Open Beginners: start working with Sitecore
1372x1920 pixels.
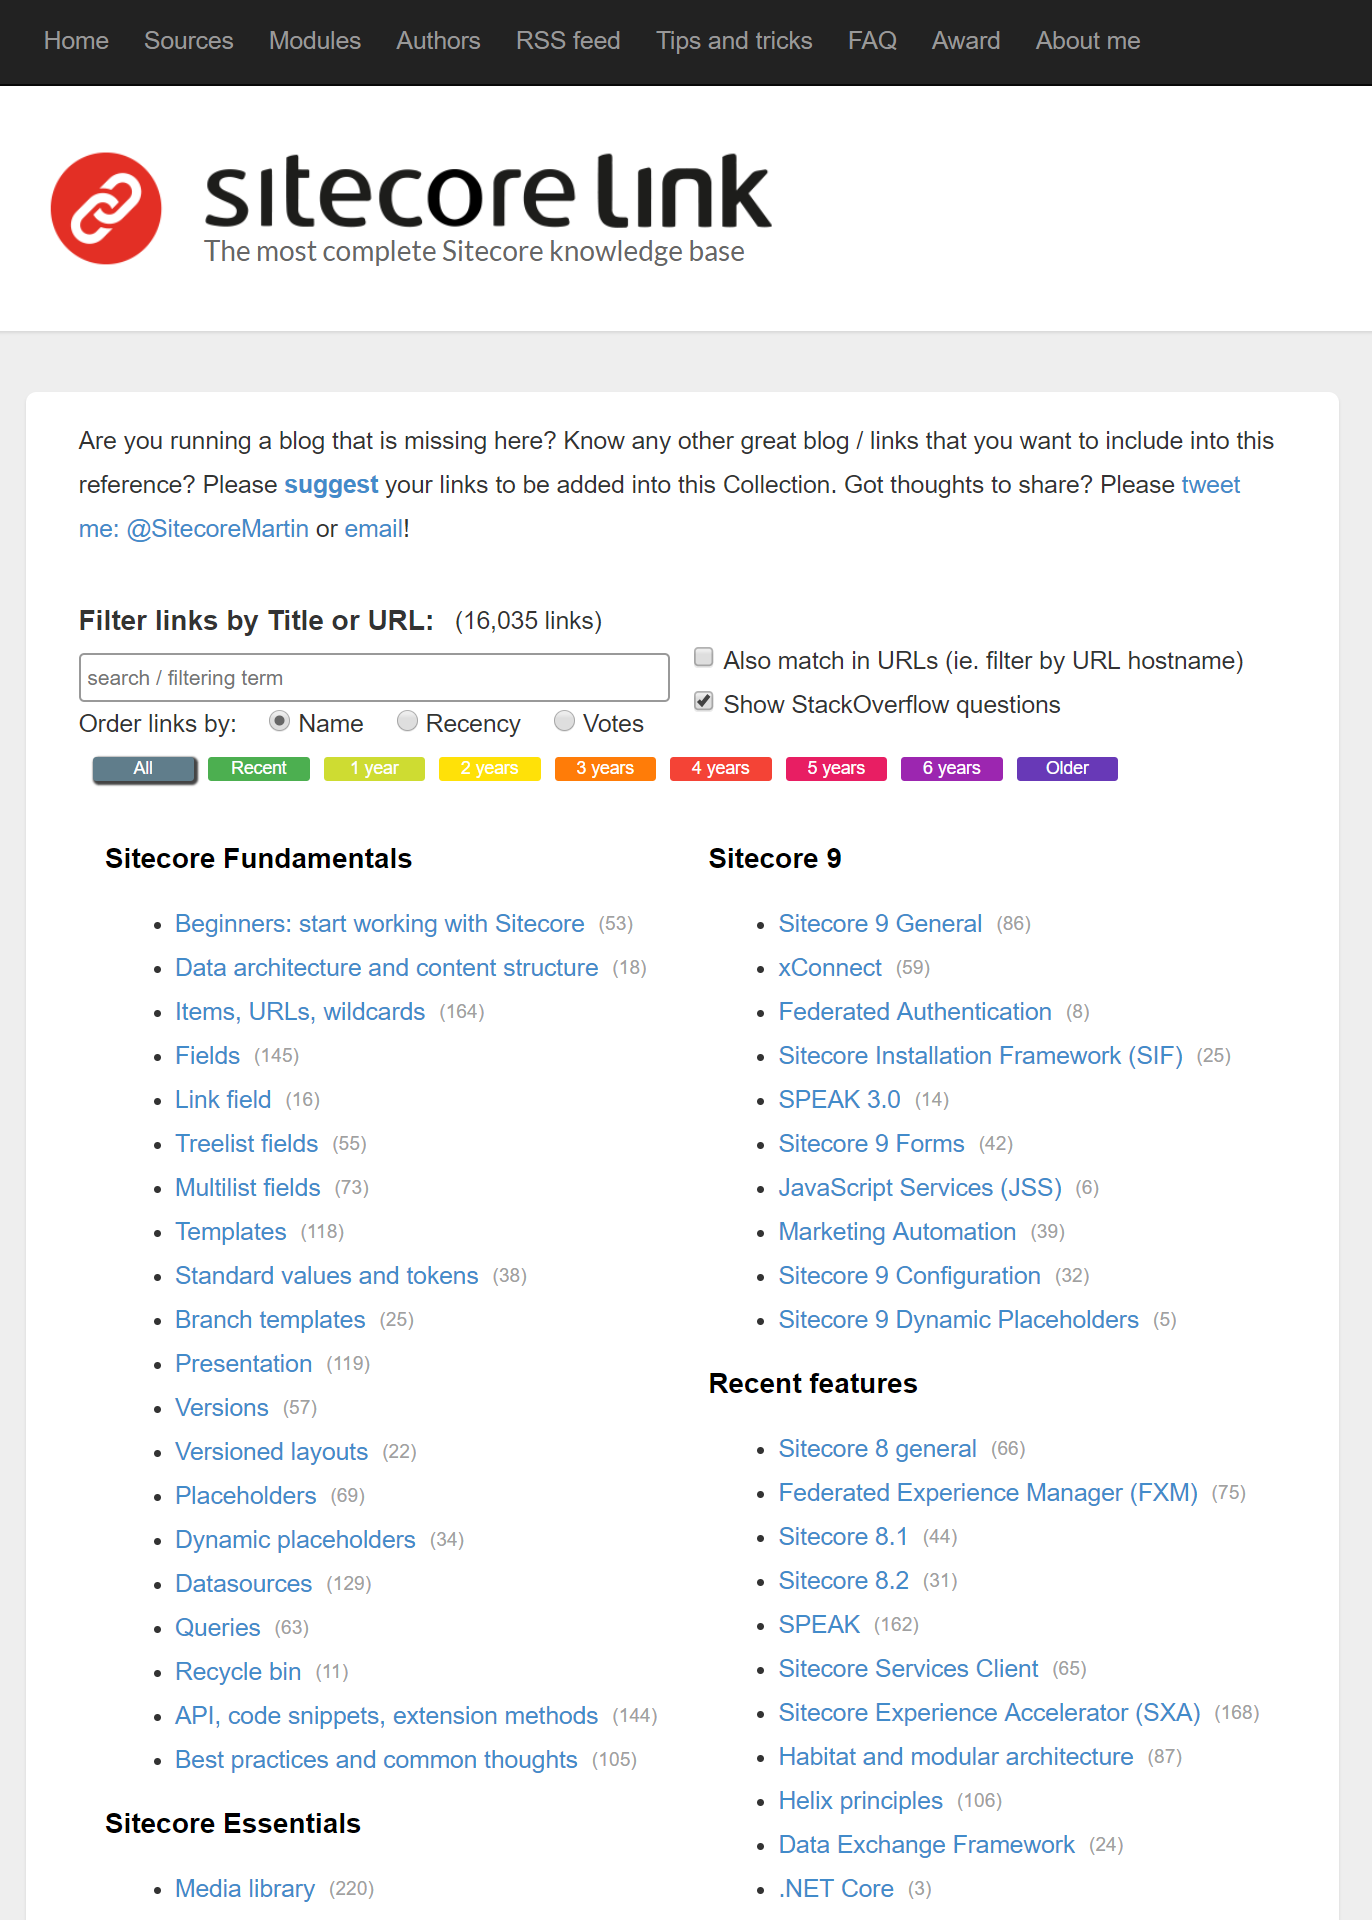[379, 924]
